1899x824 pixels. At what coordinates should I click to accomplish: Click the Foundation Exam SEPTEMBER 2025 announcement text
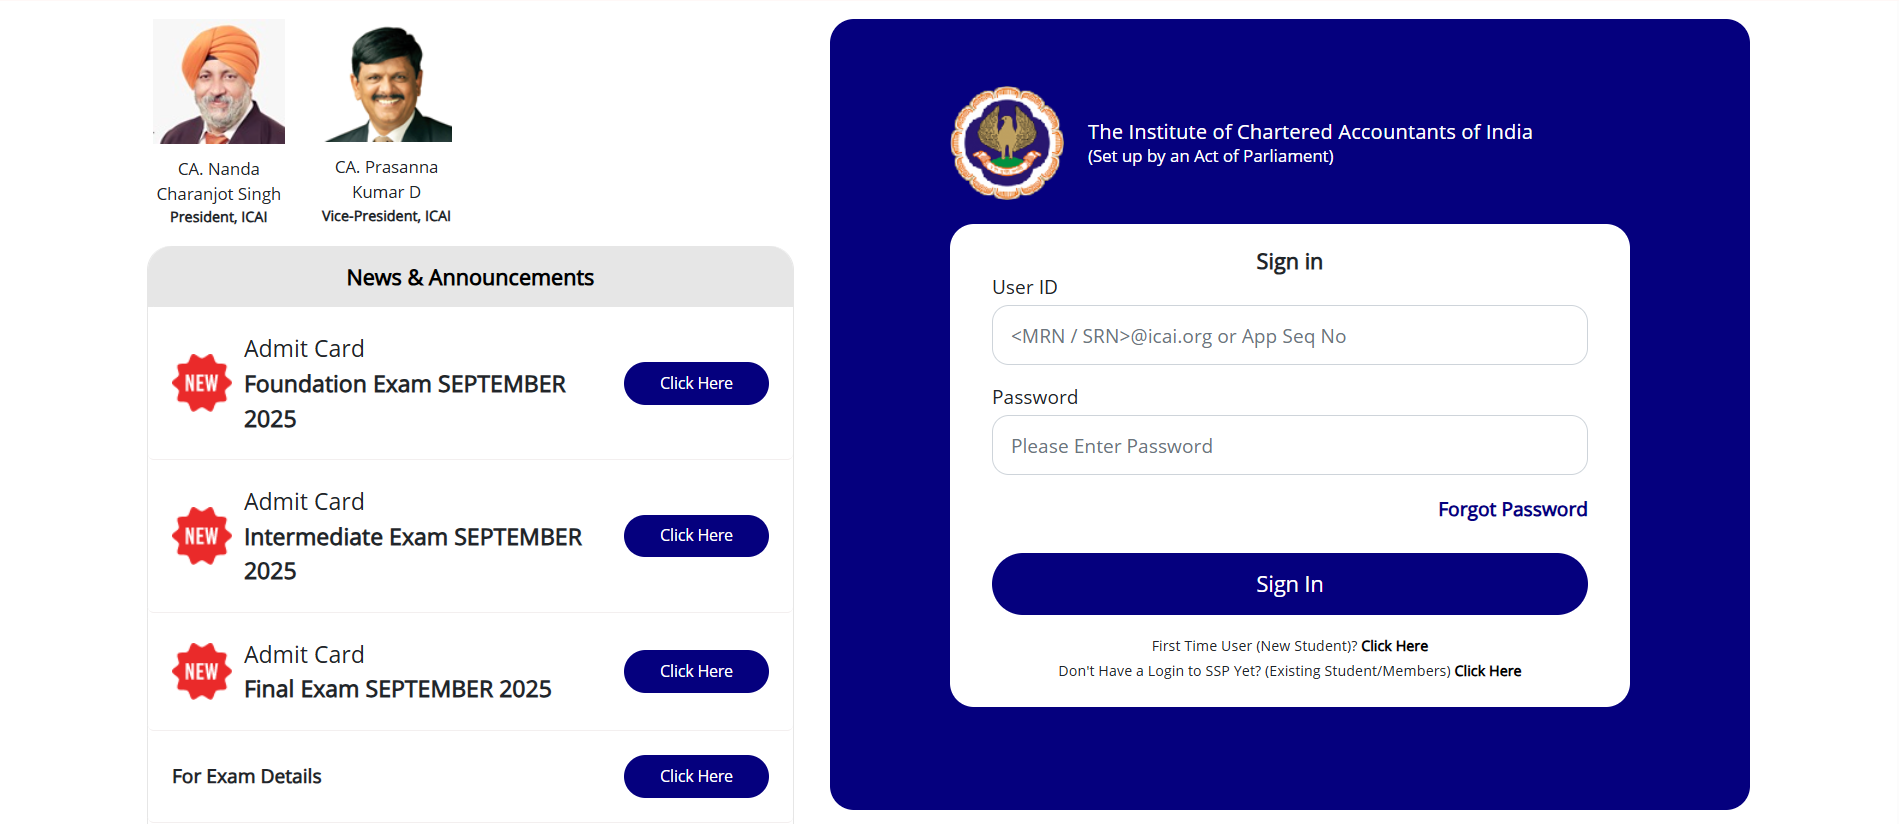405,401
